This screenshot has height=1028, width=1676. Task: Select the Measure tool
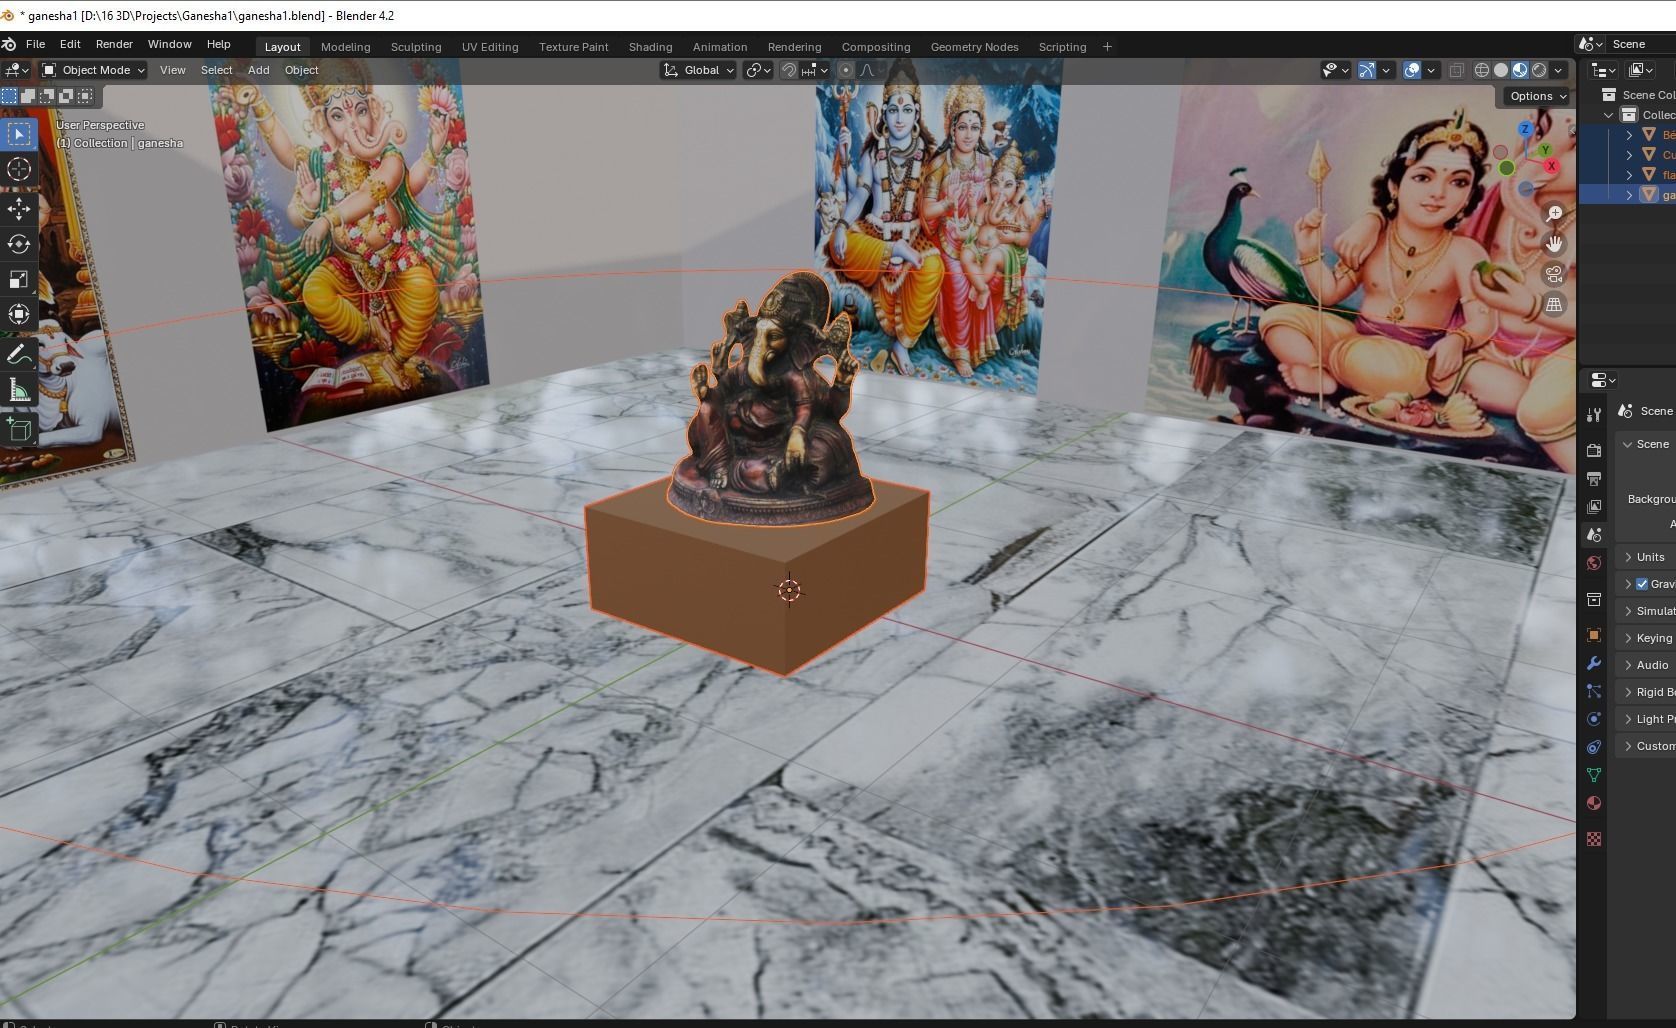(19, 390)
